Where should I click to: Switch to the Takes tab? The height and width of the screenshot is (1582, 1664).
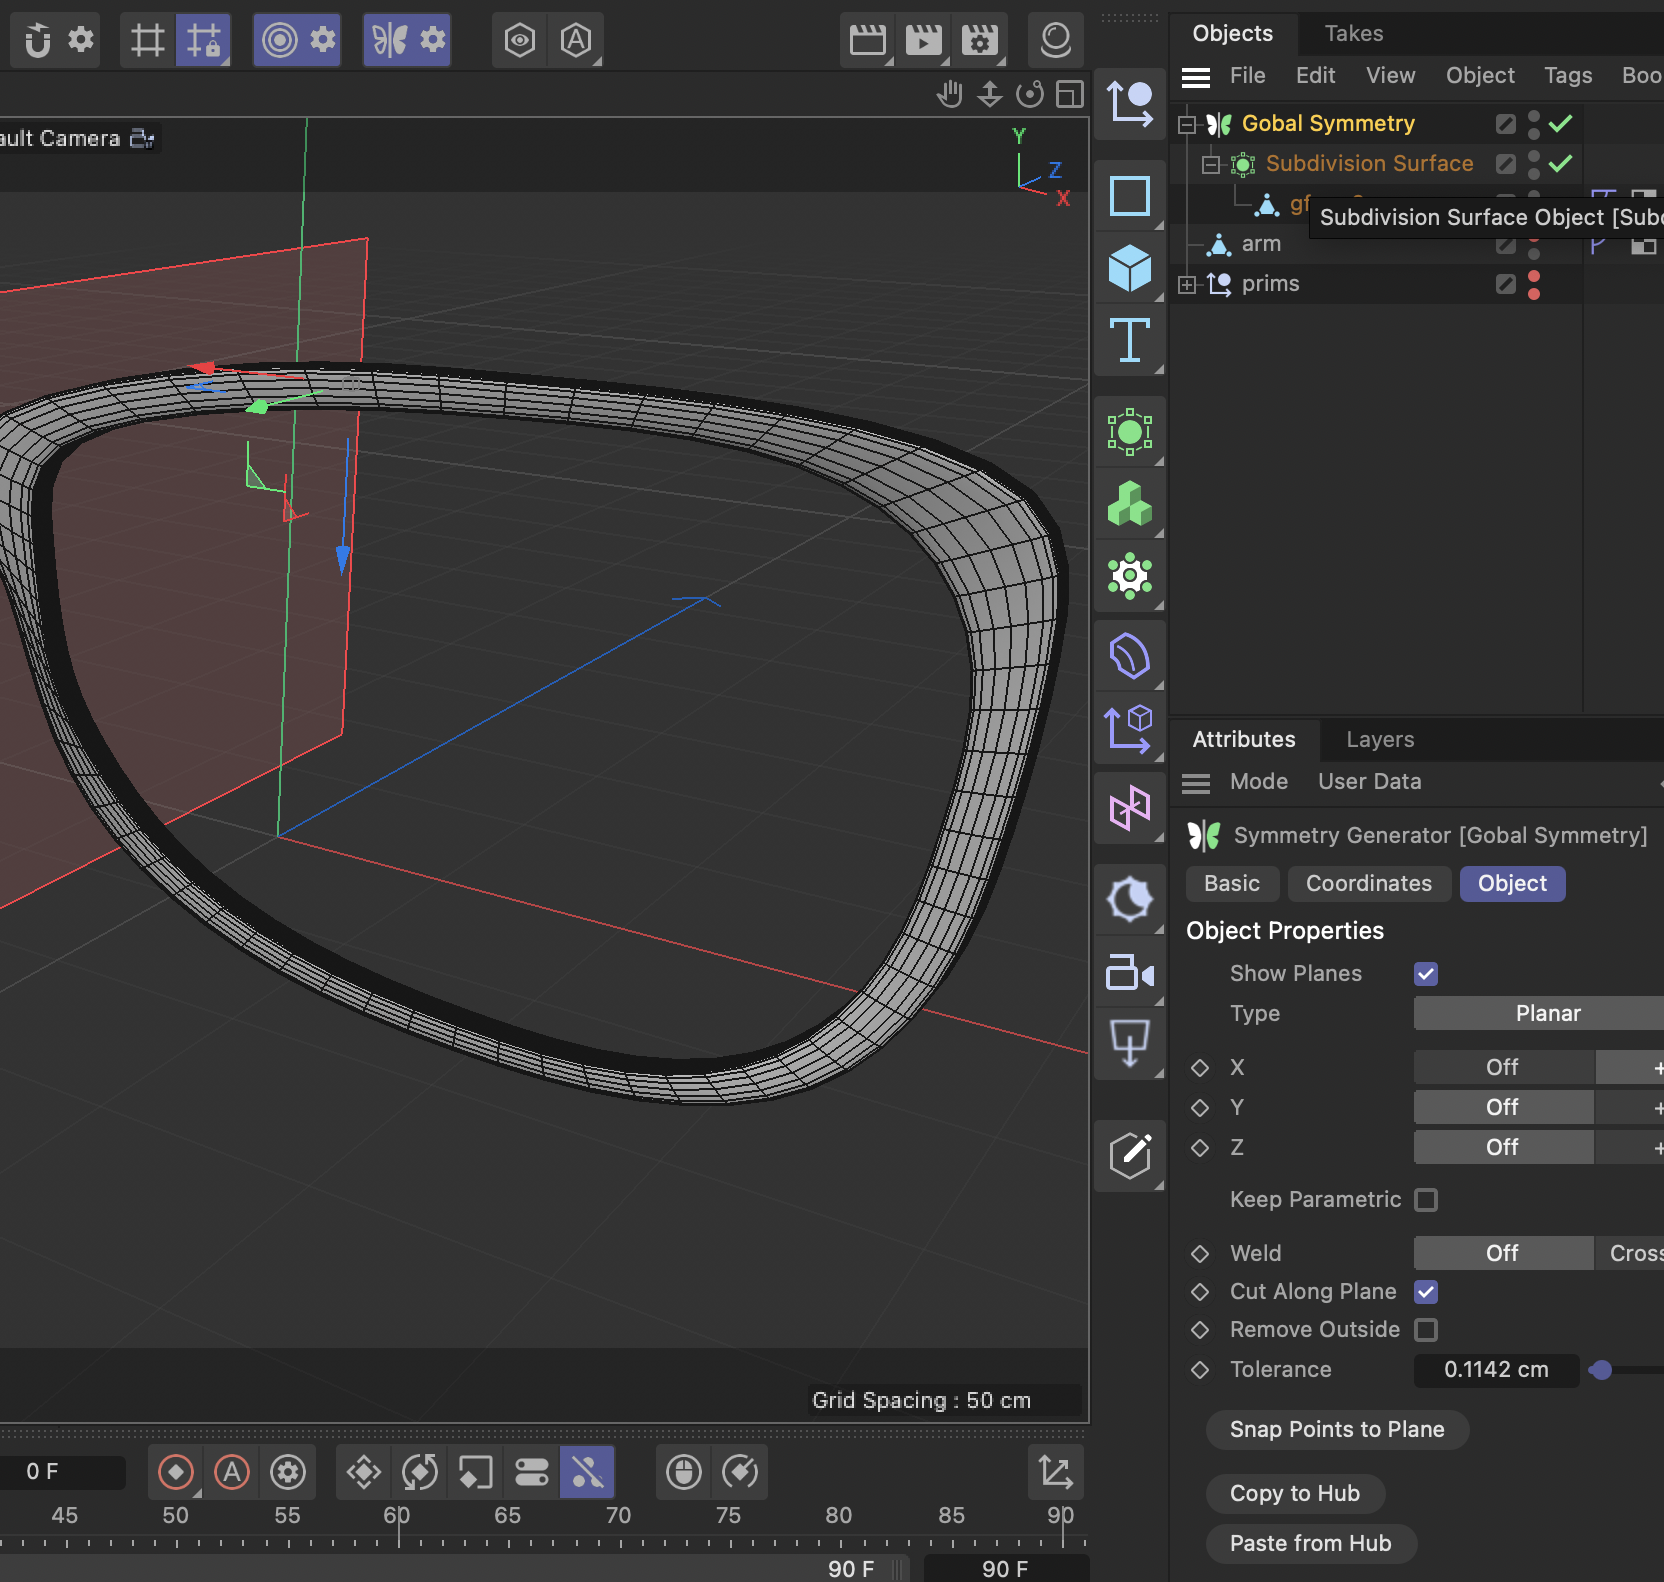pos(1353,33)
